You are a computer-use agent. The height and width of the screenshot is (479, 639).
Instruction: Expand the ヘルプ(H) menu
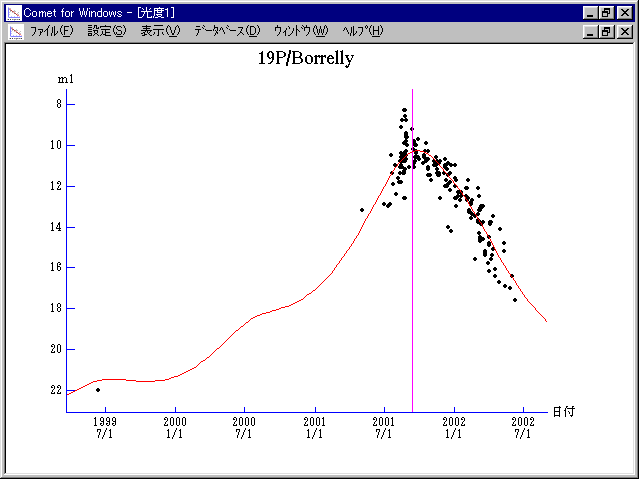coord(362,31)
